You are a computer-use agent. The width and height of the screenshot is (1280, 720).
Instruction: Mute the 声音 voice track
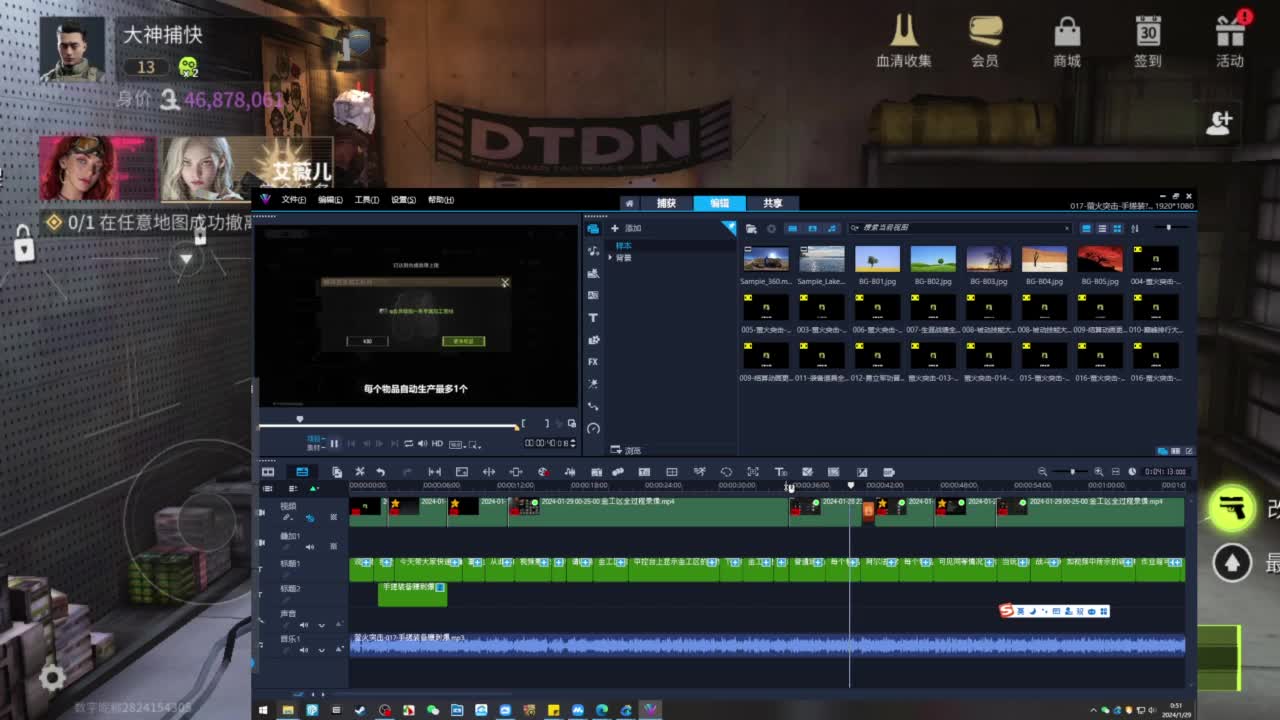click(304, 625)
